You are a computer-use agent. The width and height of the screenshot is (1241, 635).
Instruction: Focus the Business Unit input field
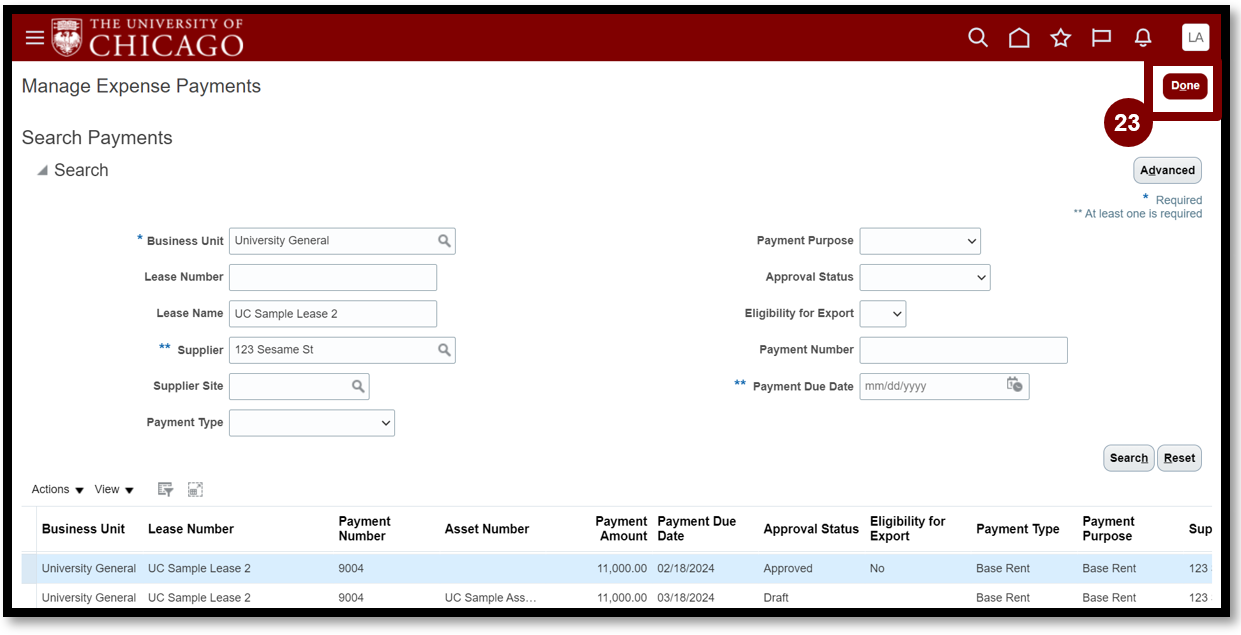pos(332,241)
